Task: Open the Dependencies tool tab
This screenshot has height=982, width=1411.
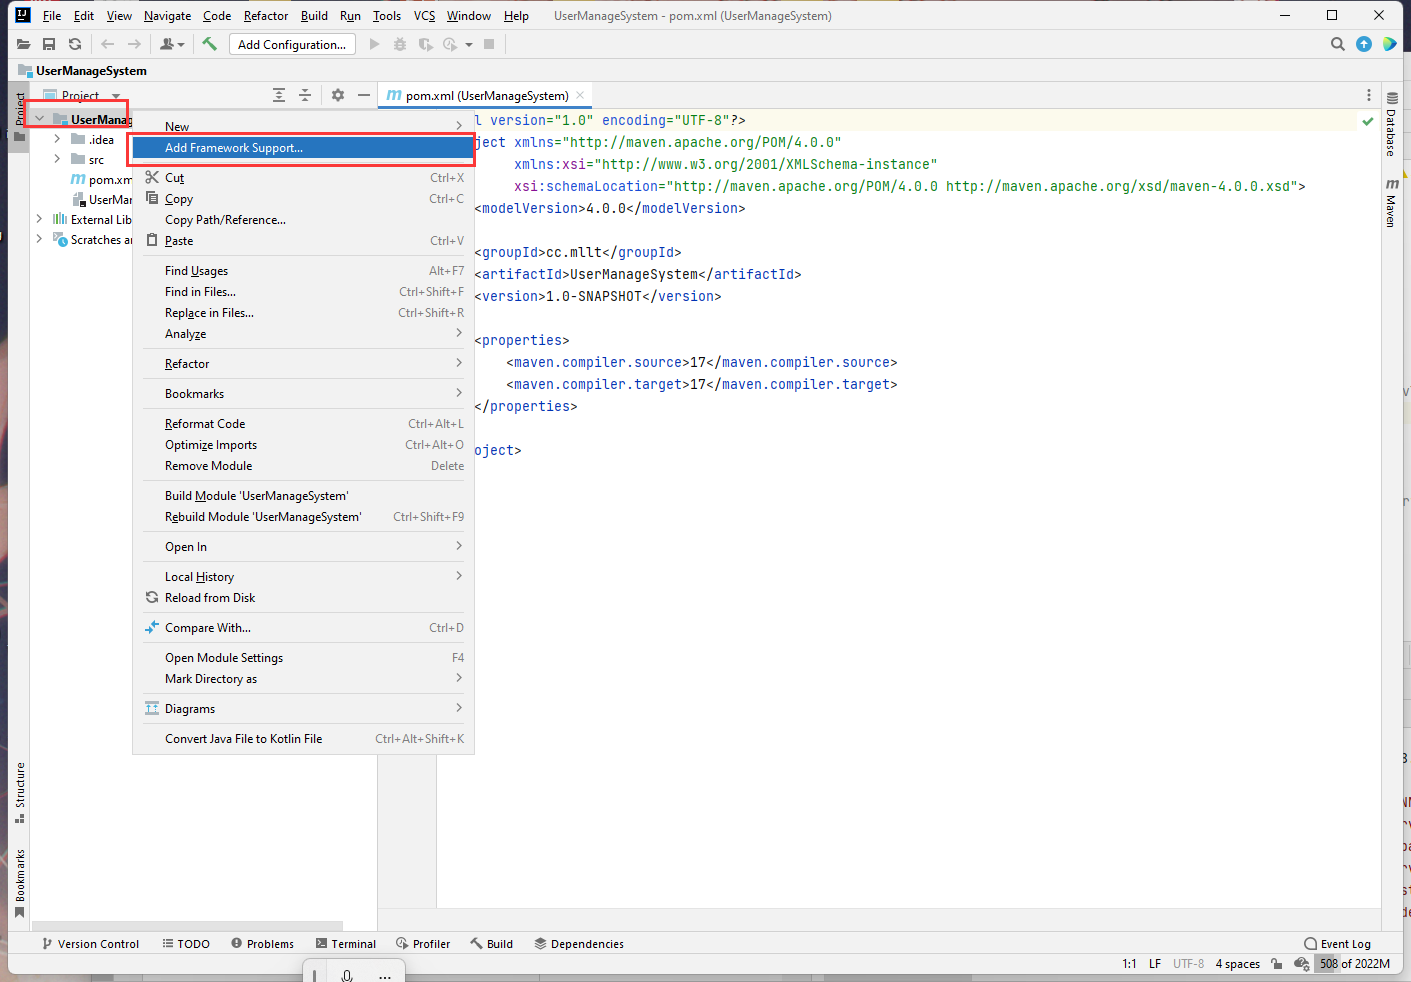Action: coord(579,944)
